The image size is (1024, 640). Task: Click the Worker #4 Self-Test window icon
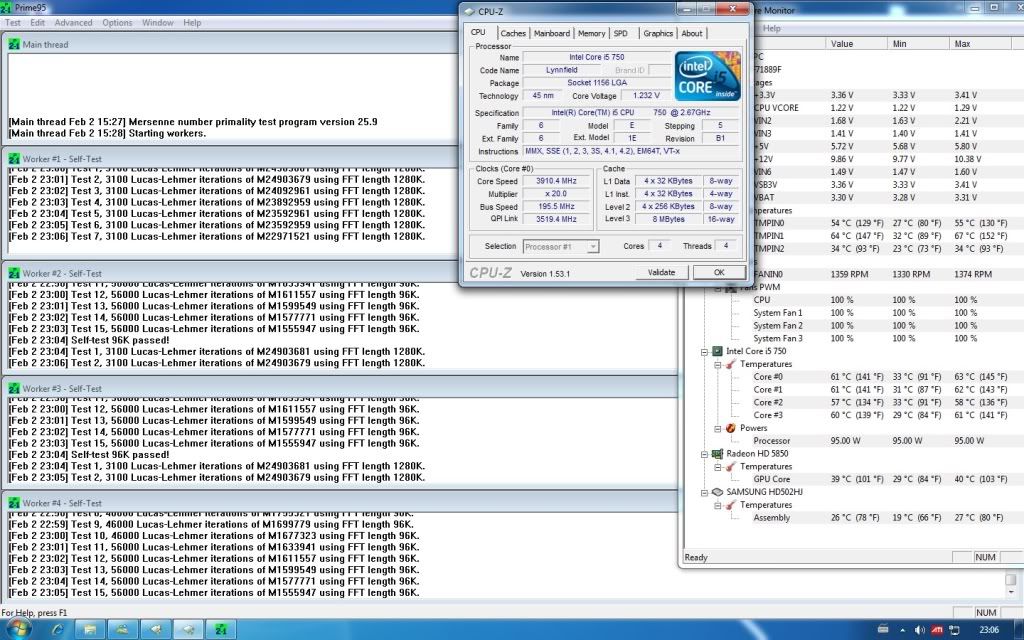[x=14, y=504]
